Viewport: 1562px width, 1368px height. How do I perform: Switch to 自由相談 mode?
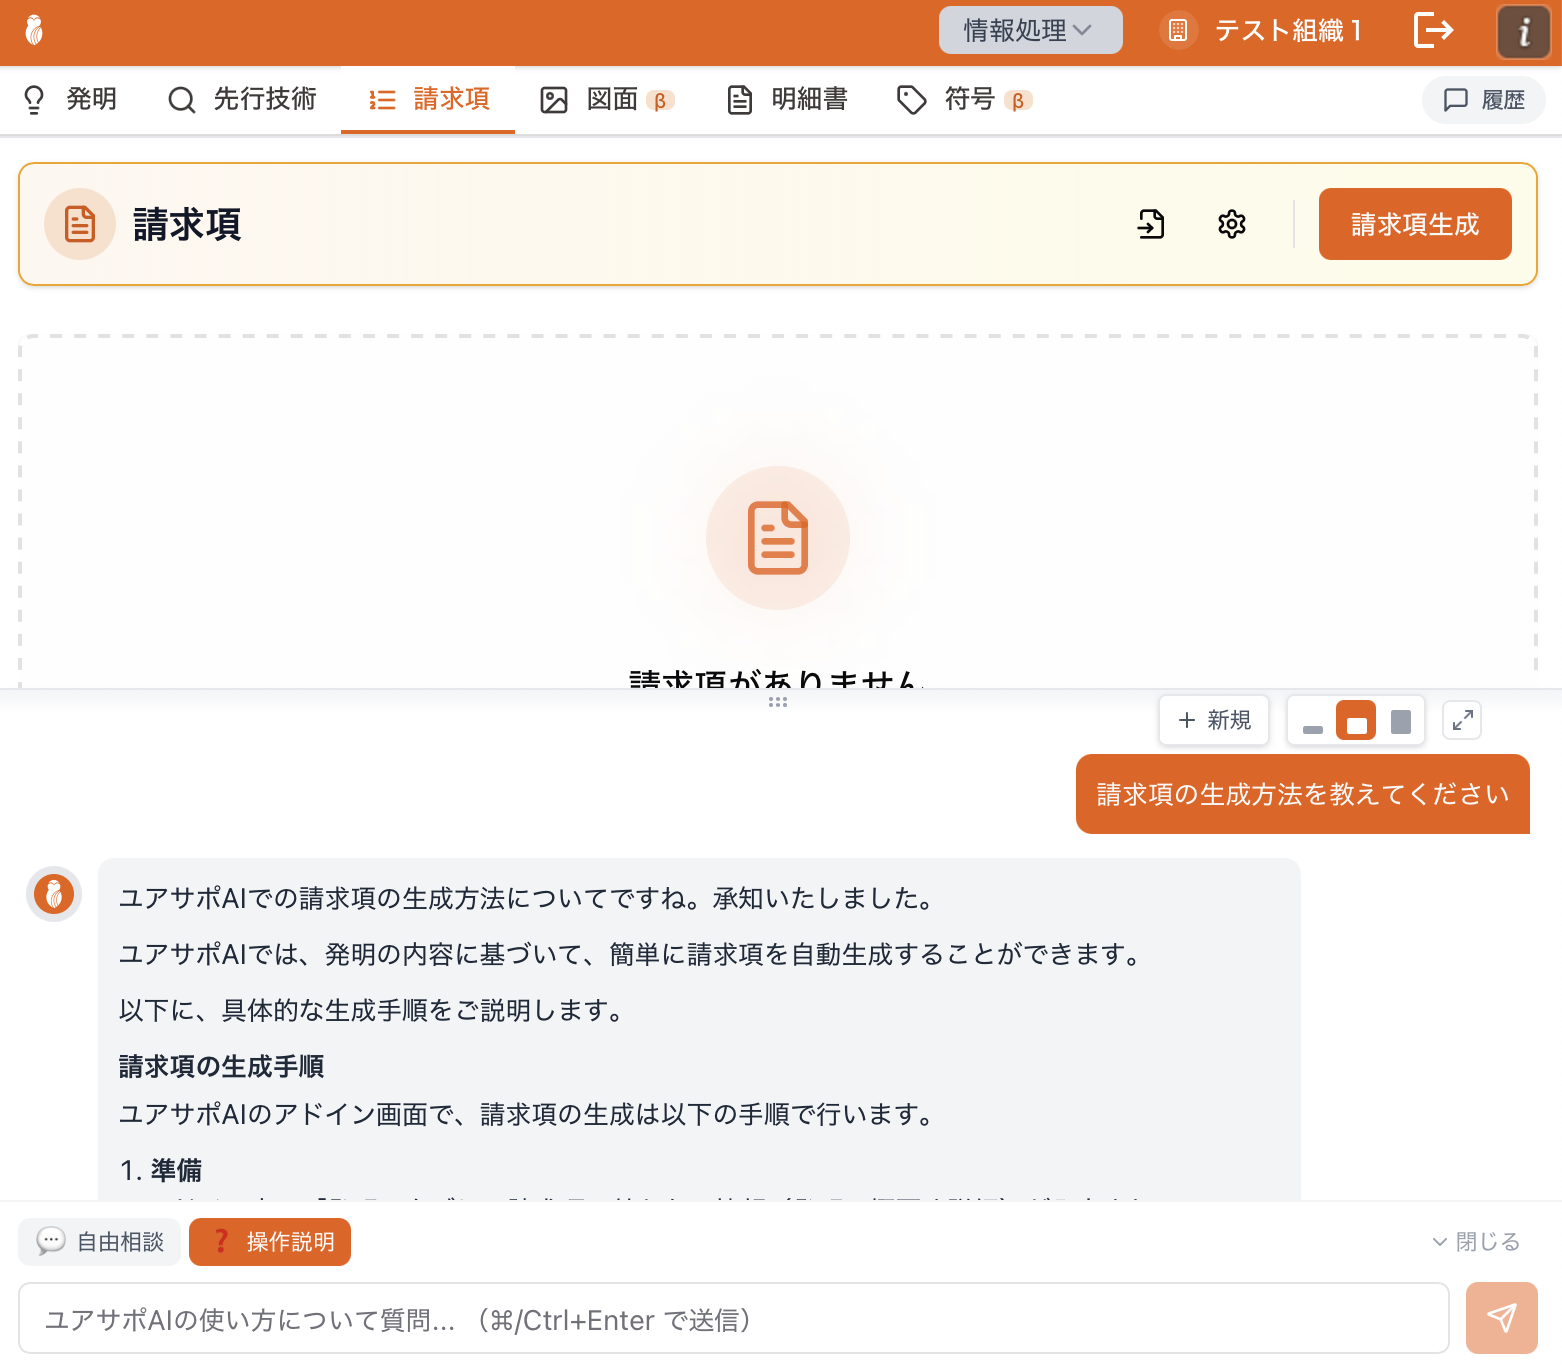coord(100,1242)
